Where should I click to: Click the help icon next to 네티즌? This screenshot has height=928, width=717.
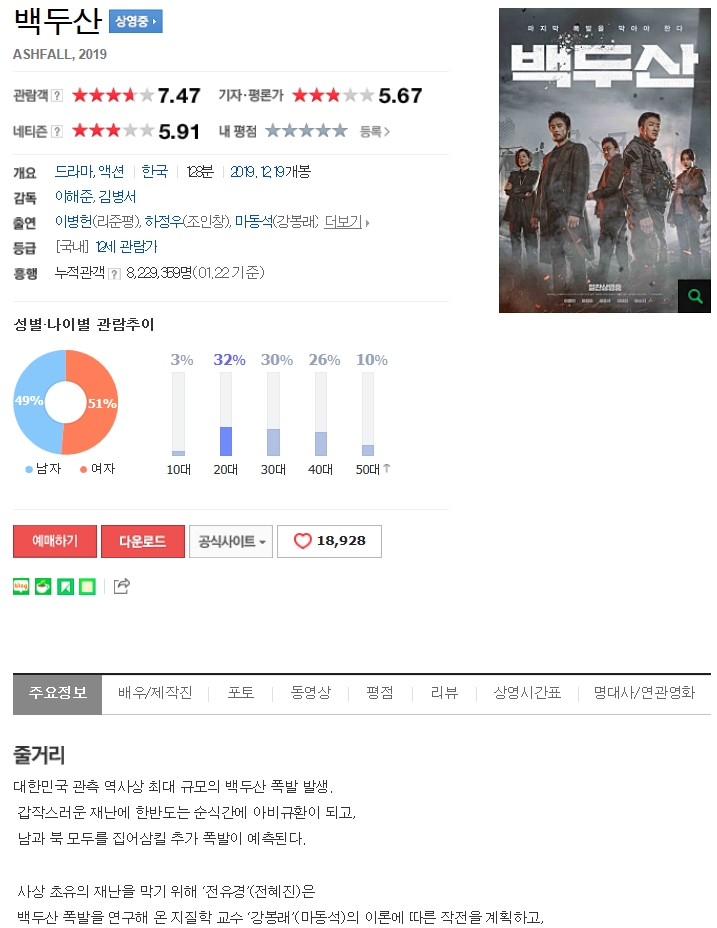click(57, 131)
